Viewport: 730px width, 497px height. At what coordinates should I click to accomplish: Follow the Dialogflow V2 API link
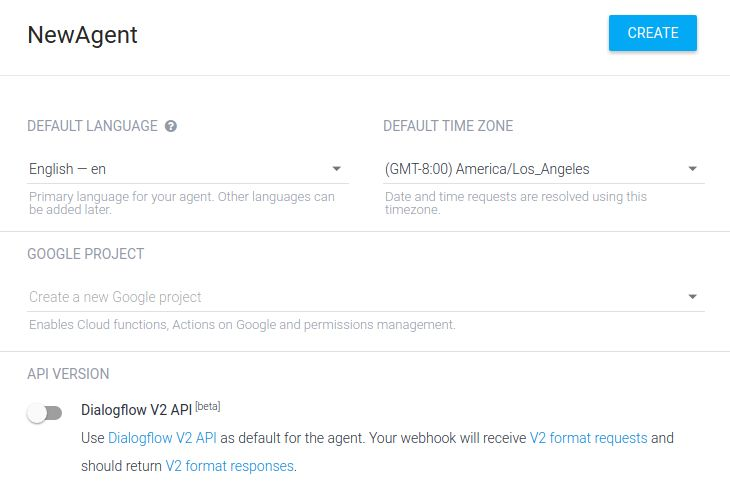pos(162,438)
